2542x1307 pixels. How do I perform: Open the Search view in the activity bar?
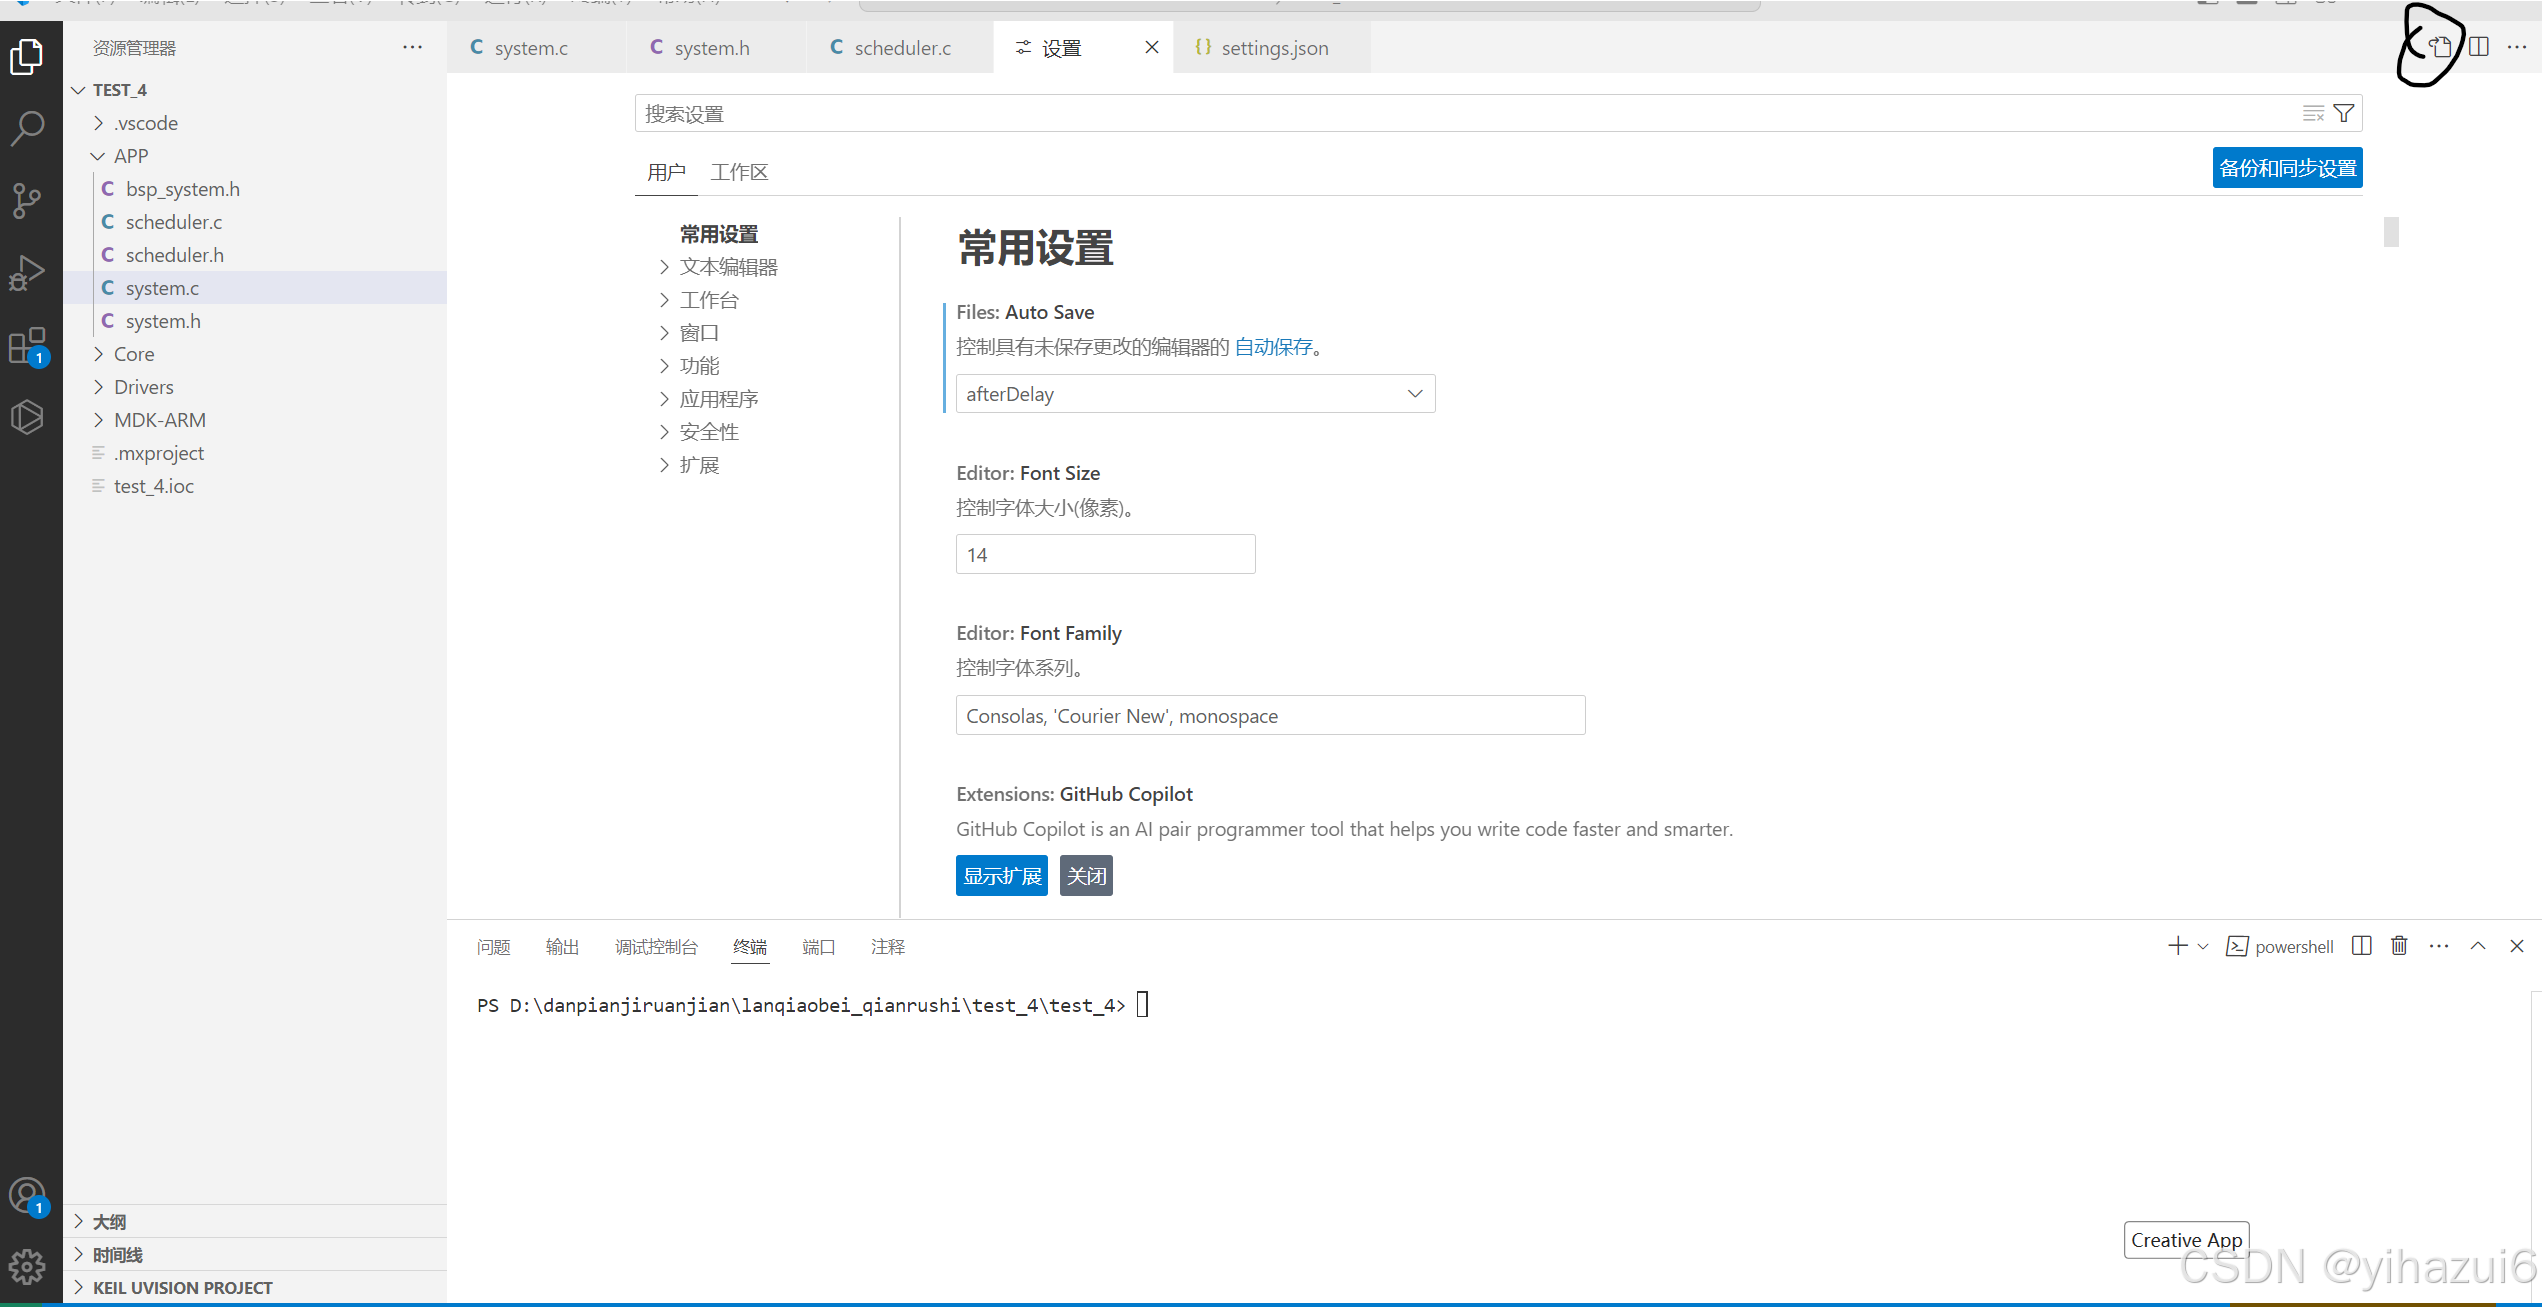pos(27,128)
